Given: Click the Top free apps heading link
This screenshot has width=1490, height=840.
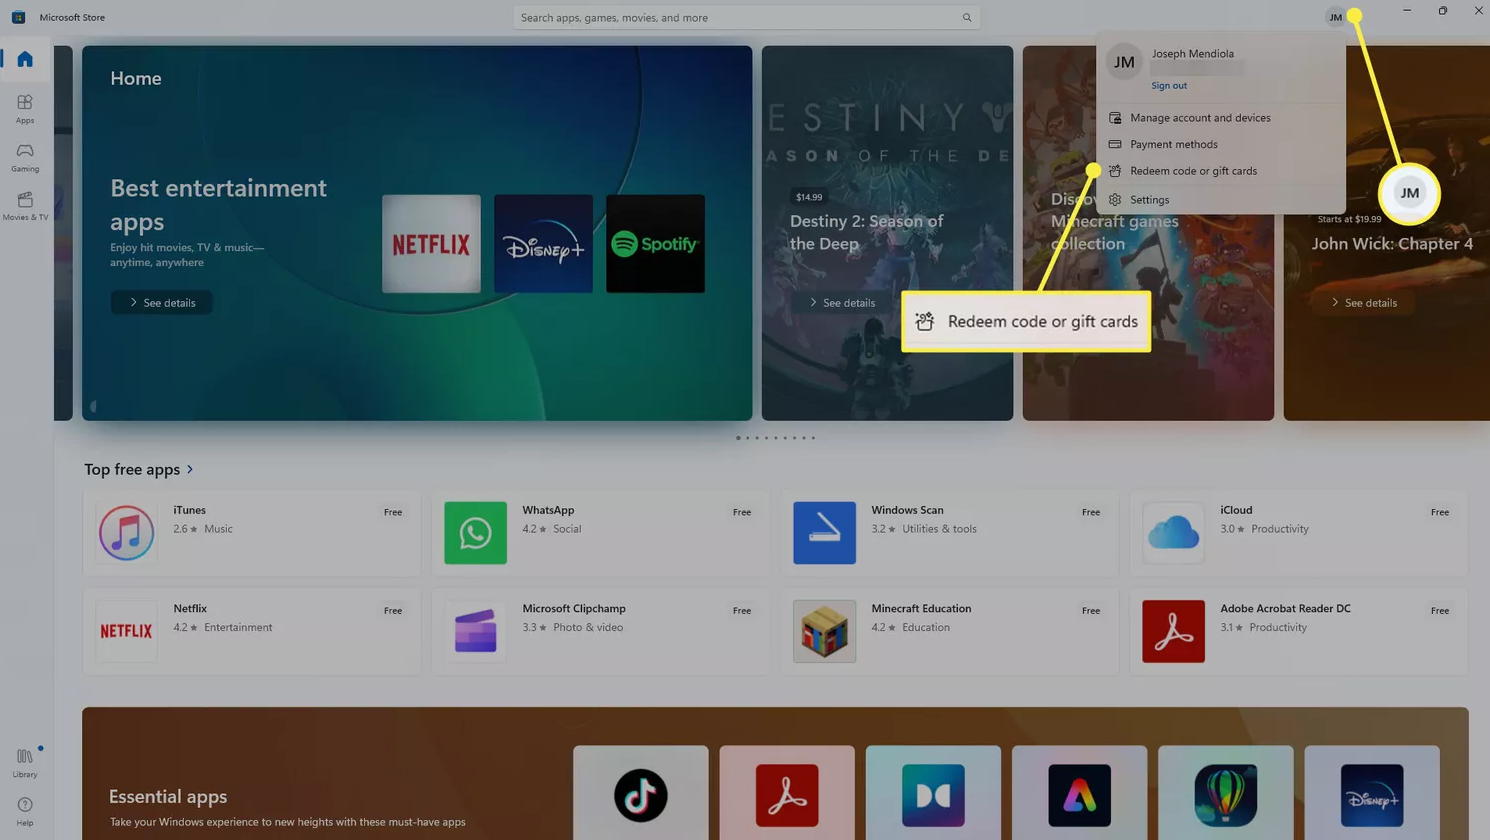Looking at the screenshot, I should click(132, 470).
